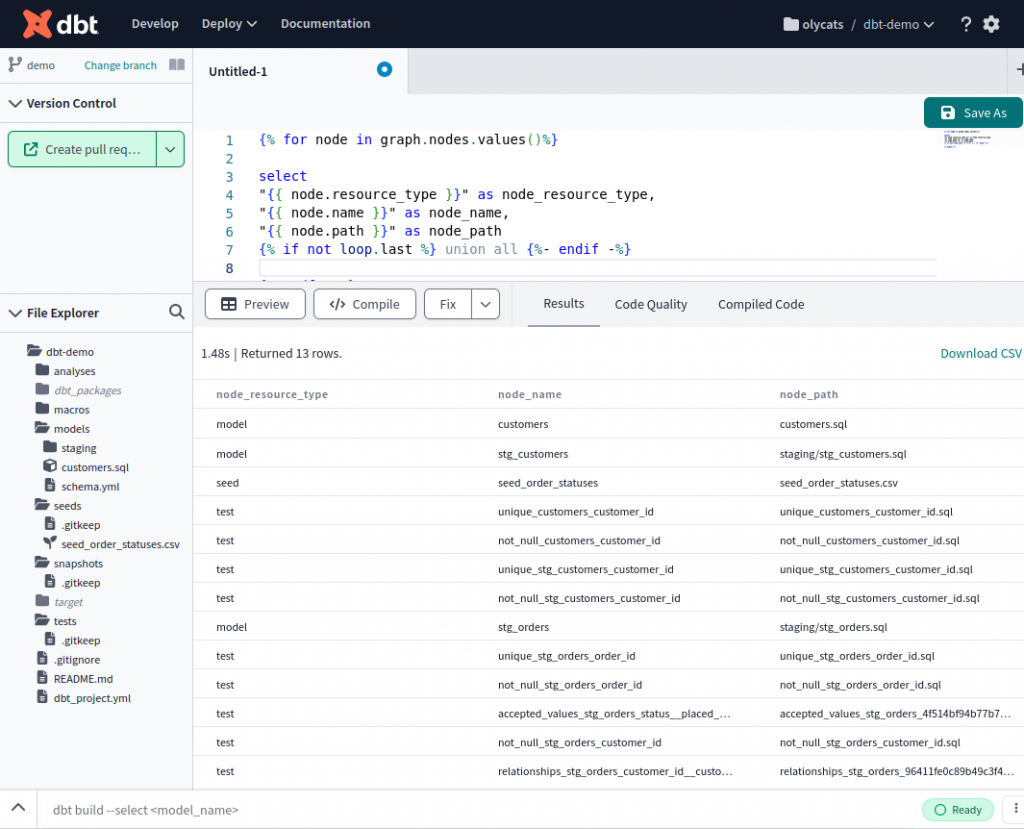Open the settings gear icon
The height and width of the screenshot is (829, 1024).
[x=991, y=24]
